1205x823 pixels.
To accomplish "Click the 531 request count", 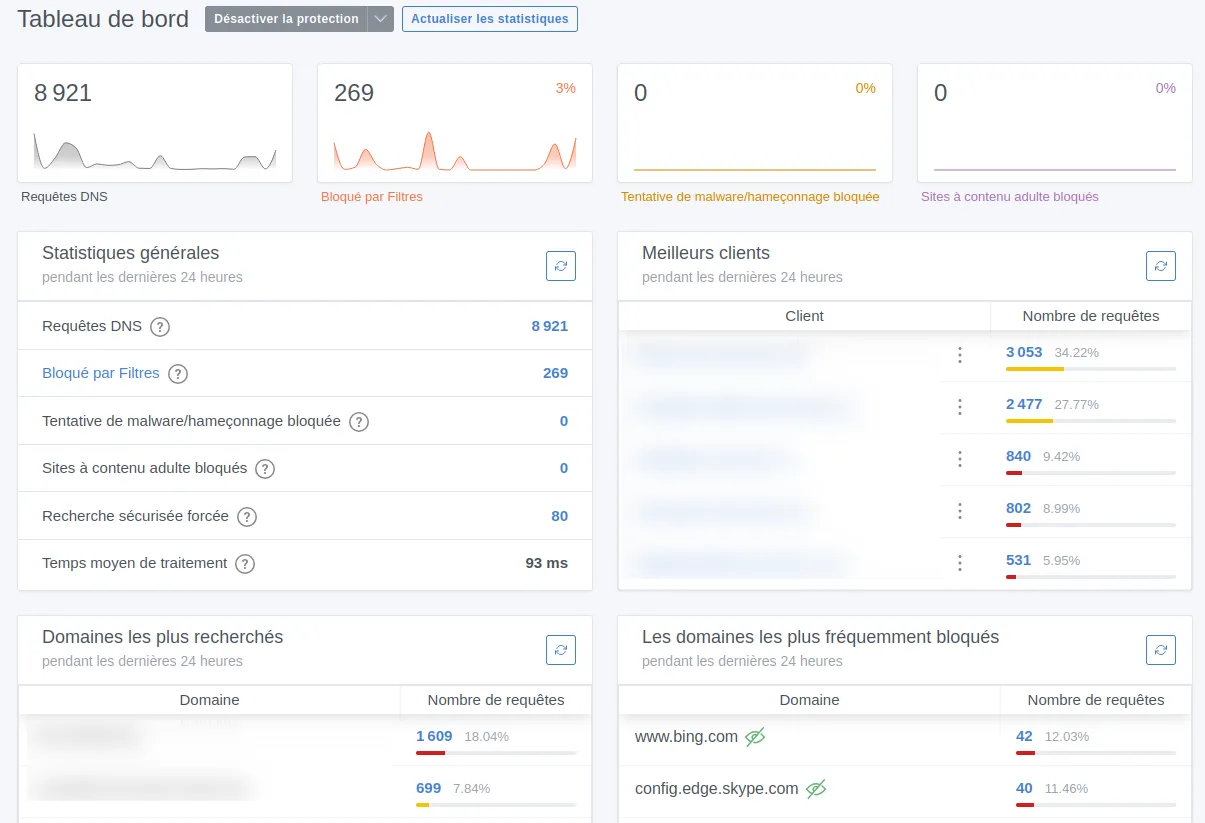I will coord(1018,560).
